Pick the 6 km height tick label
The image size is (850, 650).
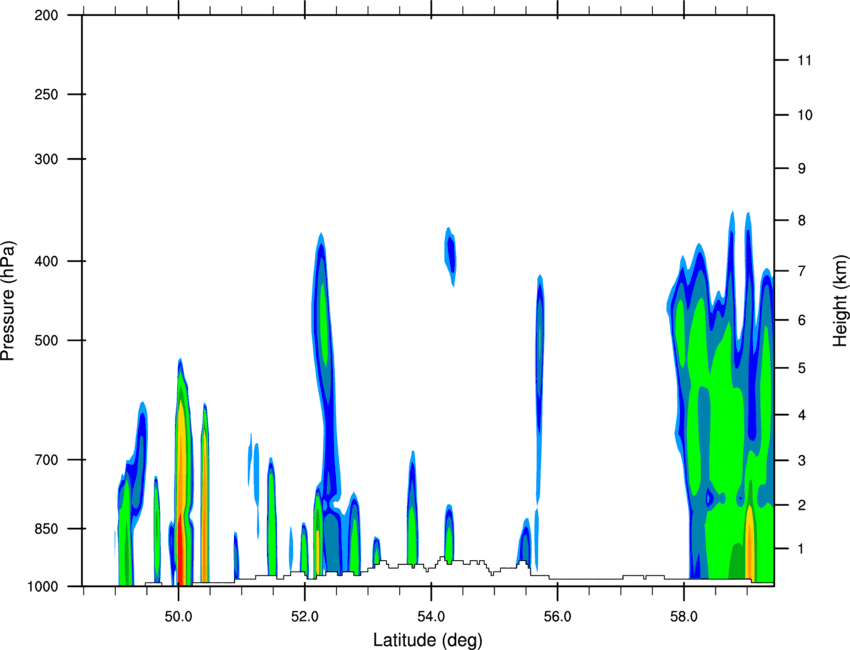802,320
